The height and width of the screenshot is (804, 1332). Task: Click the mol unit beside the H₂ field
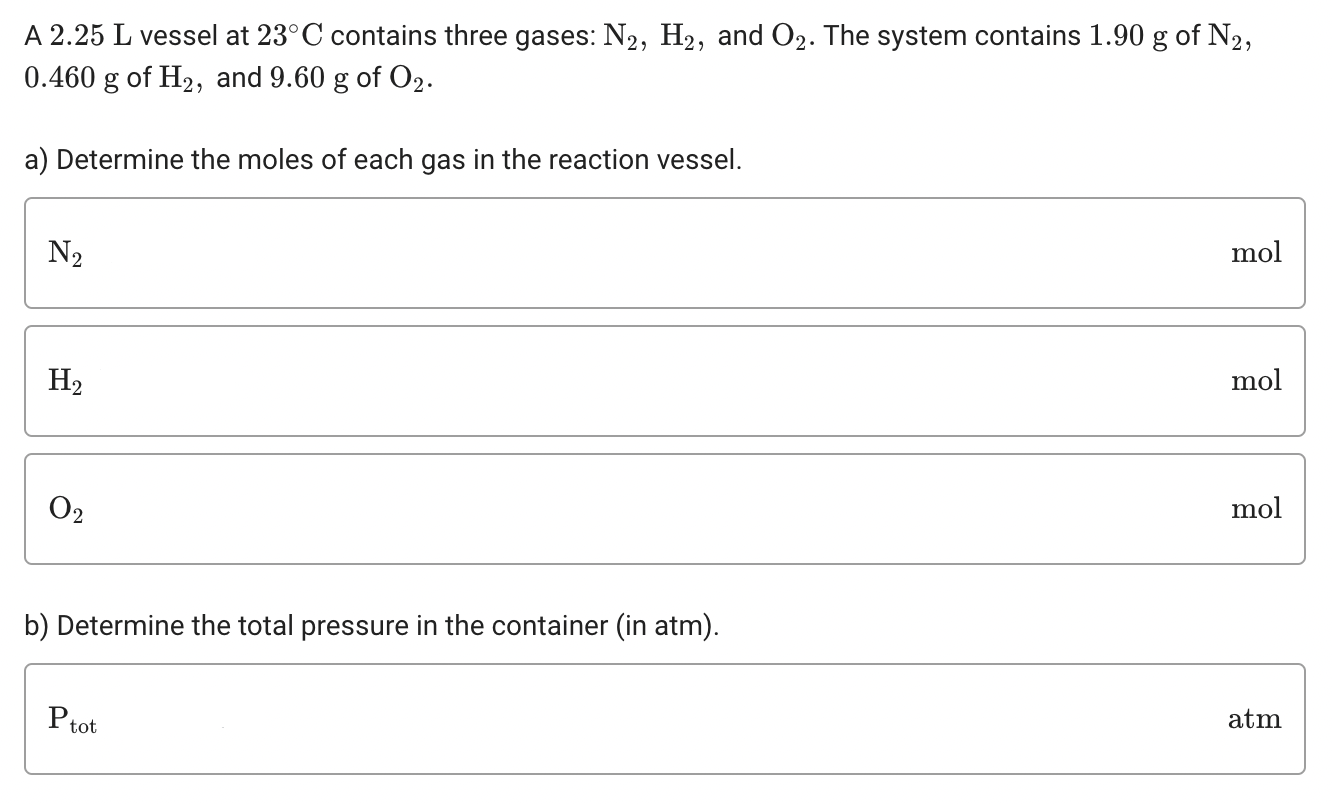point(1257,381)
